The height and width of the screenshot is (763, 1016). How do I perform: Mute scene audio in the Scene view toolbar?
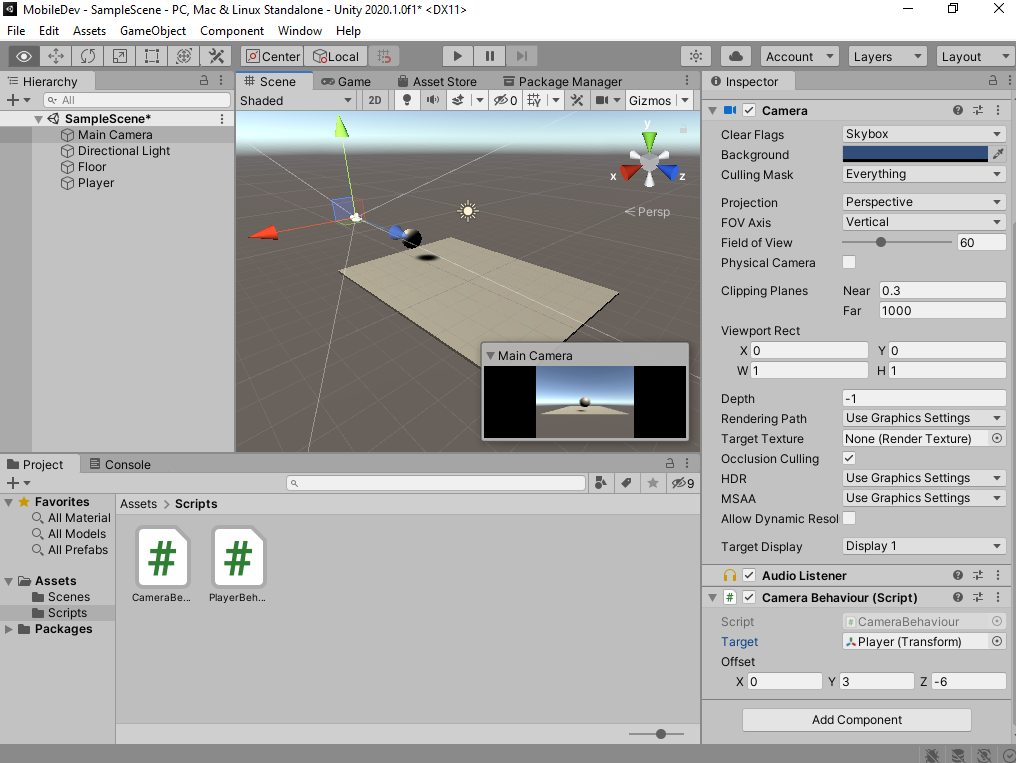point(433,100)
